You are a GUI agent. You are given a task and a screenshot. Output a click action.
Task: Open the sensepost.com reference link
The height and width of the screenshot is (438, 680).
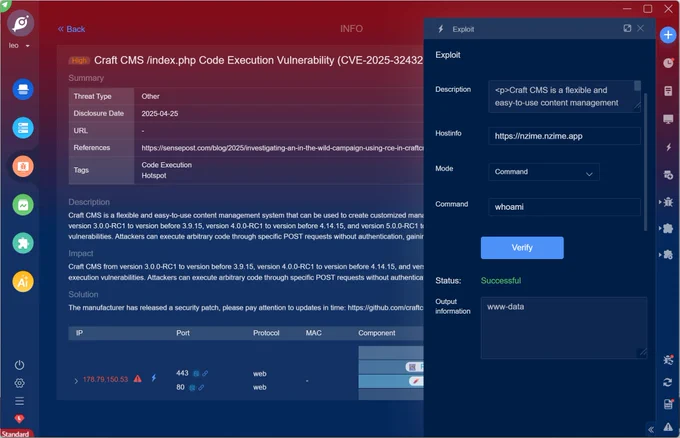282,148
